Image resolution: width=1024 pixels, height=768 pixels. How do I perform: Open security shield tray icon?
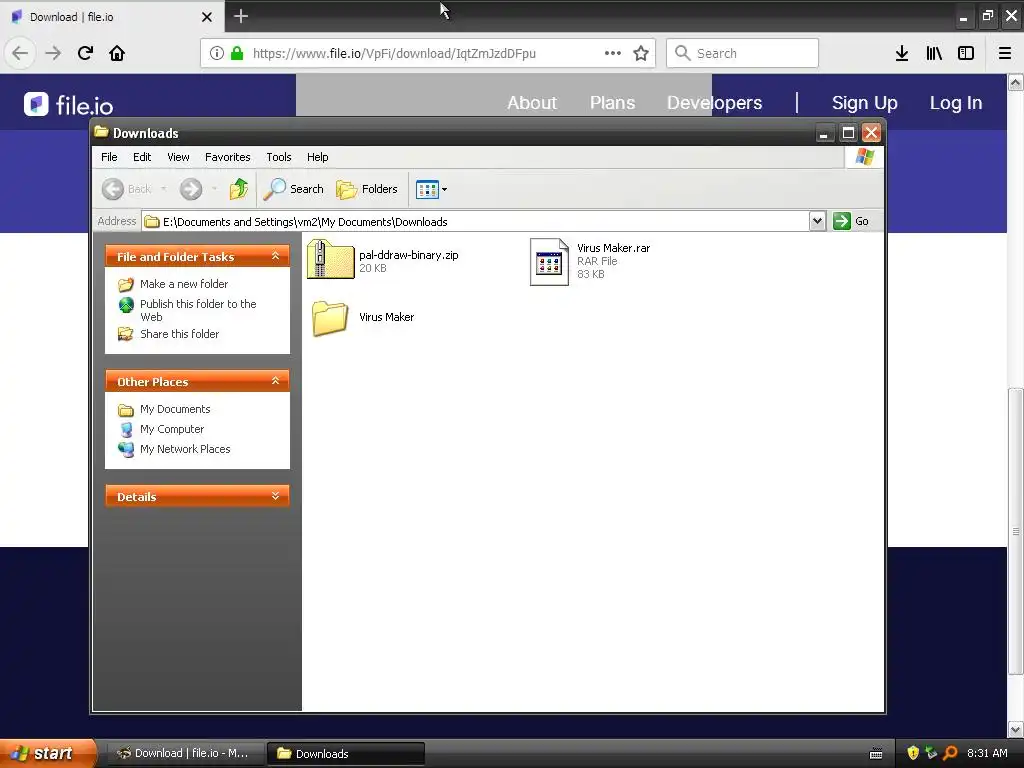pos(913,753)
